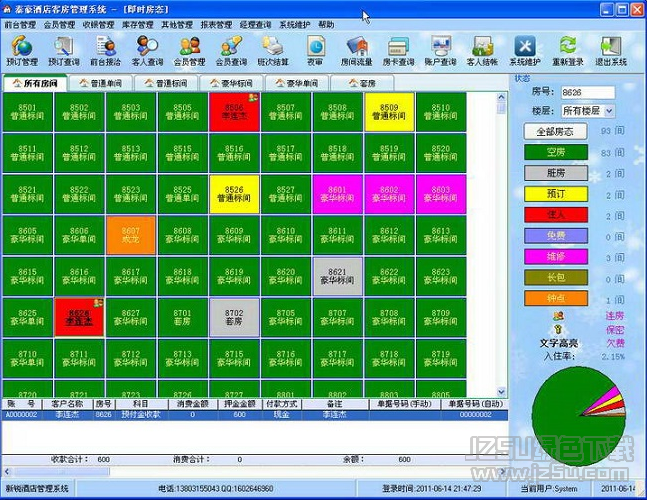Click the 连房 linked-guests legend icon
647x500 pixels.
(558, 316)
